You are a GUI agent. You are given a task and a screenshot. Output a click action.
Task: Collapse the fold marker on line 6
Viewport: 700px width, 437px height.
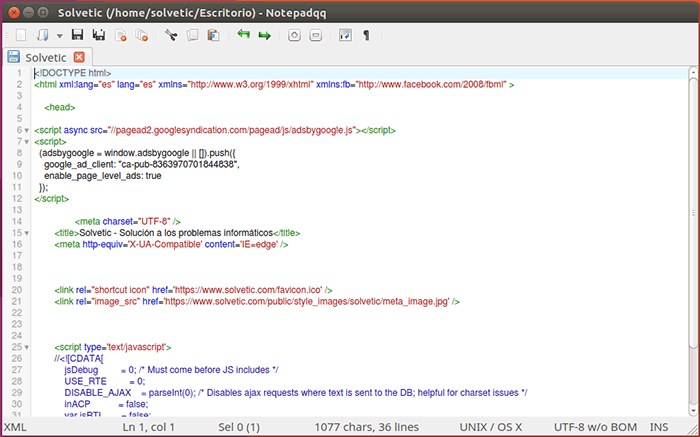click(x=27, y=130)
